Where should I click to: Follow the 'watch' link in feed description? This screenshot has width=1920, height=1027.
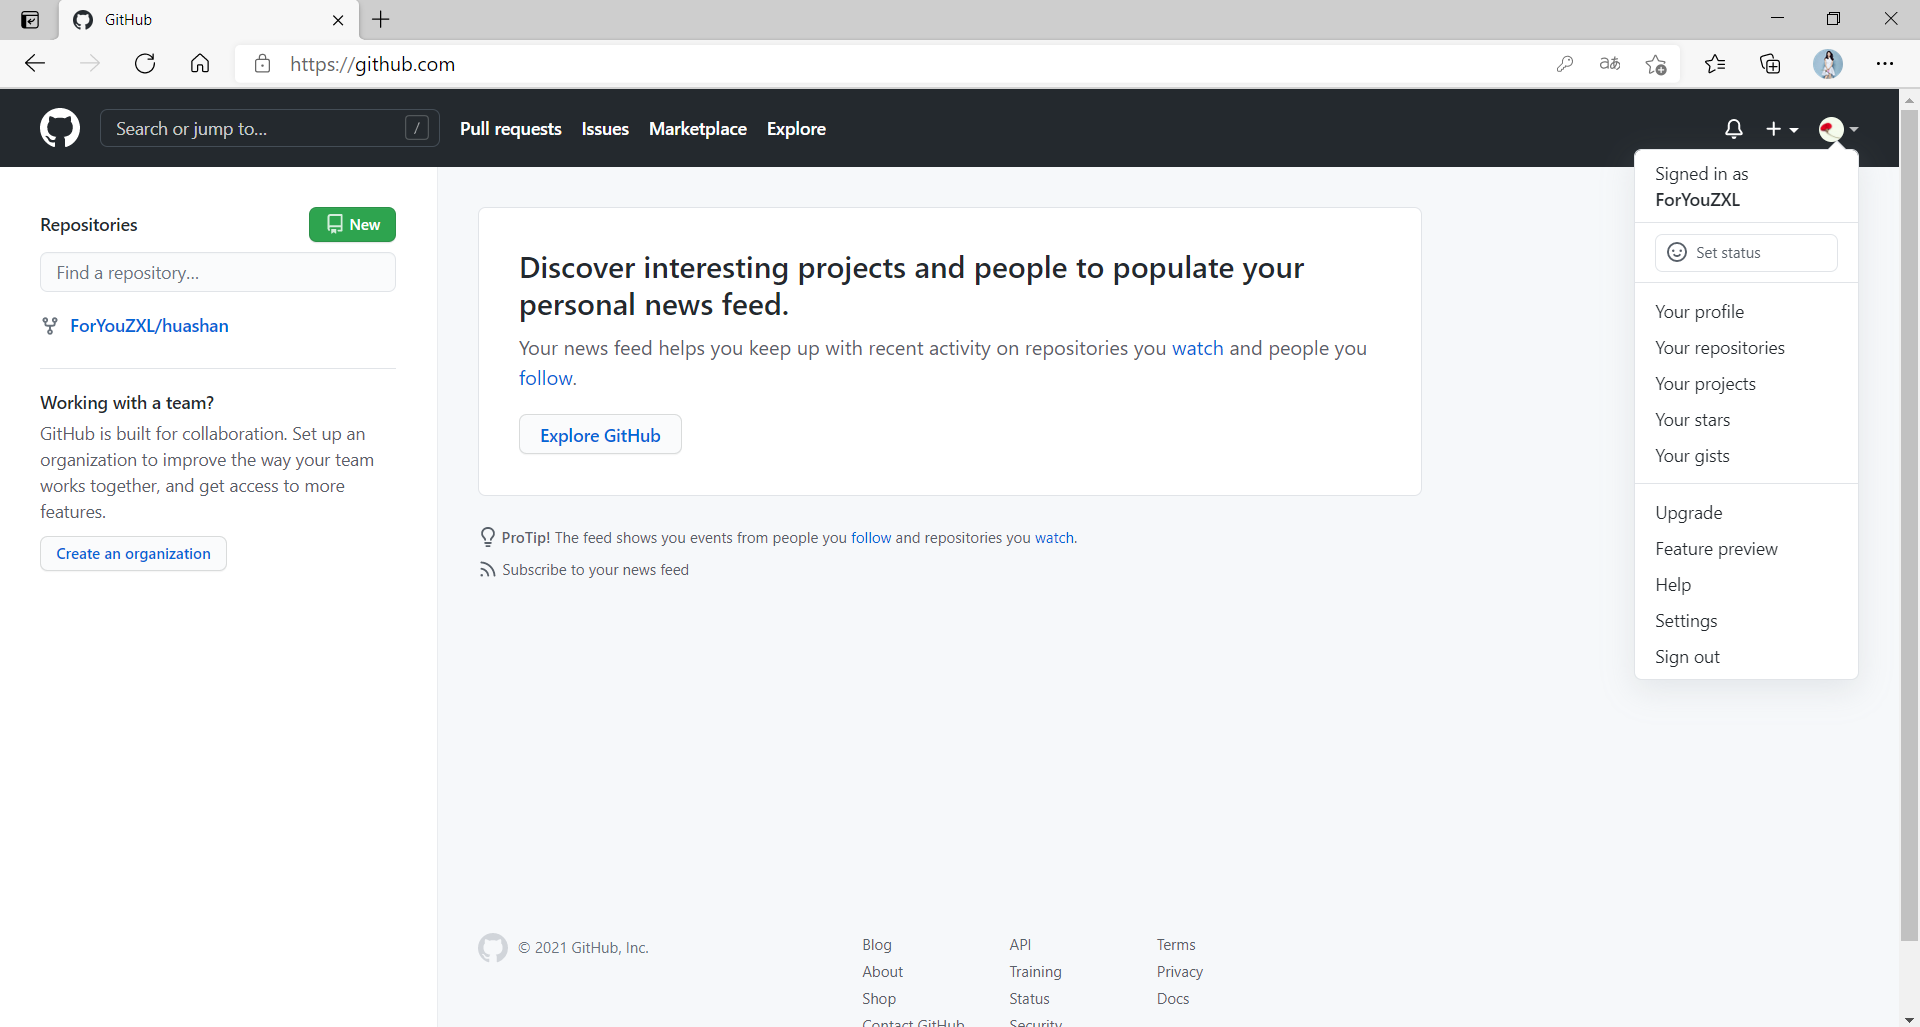pyautogui.click(x=1197, y=348)
